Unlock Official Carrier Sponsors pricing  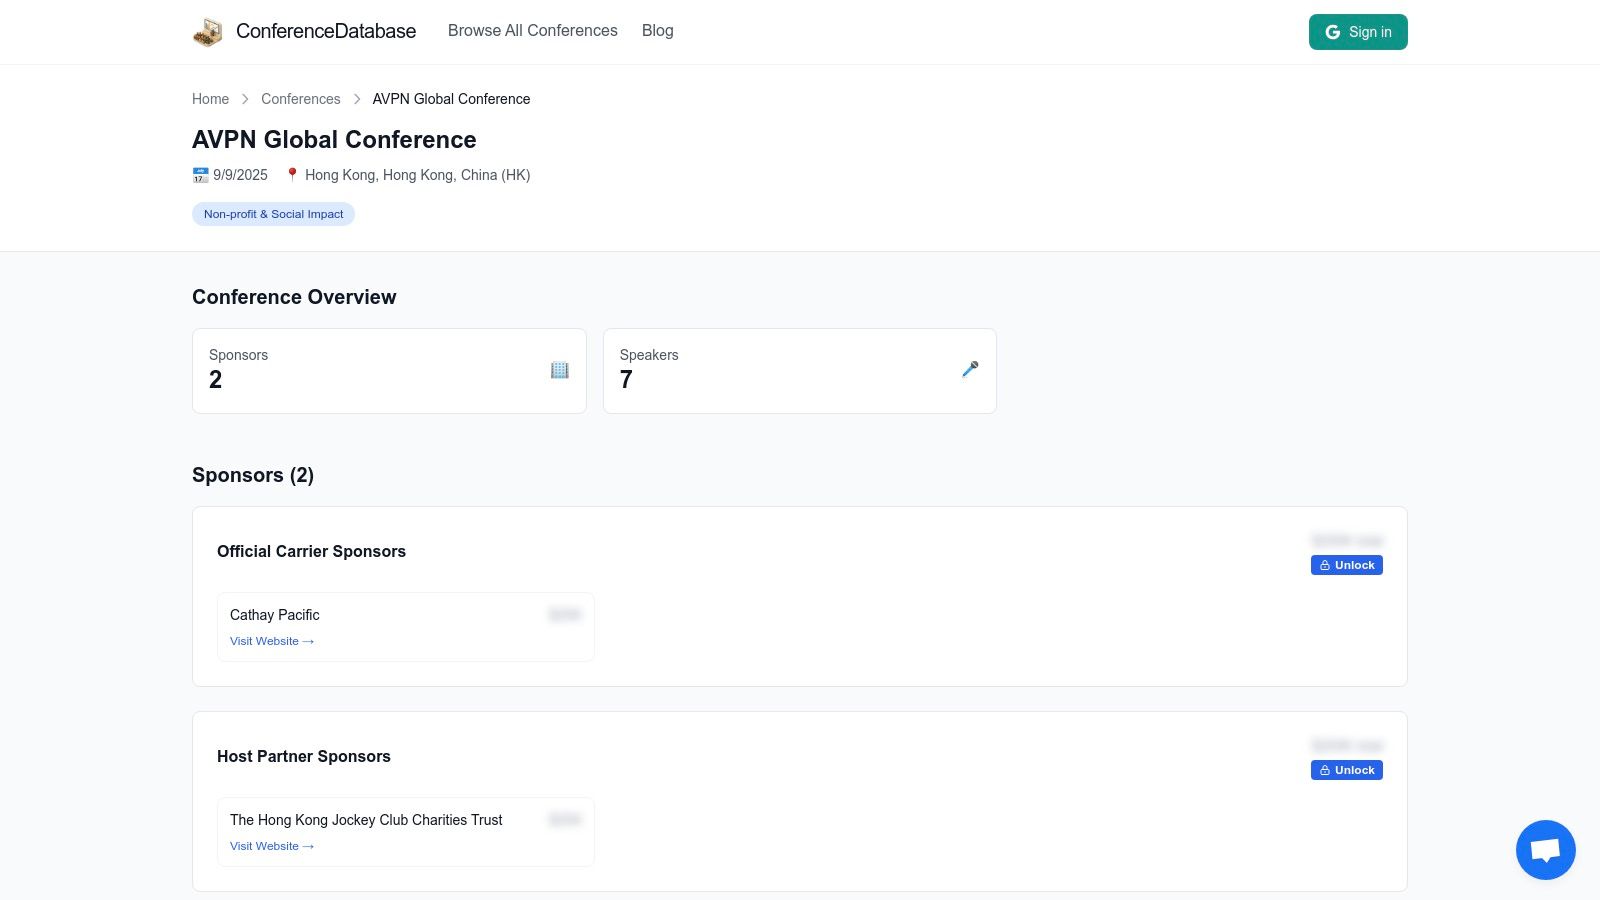(x=1346, y=565)
